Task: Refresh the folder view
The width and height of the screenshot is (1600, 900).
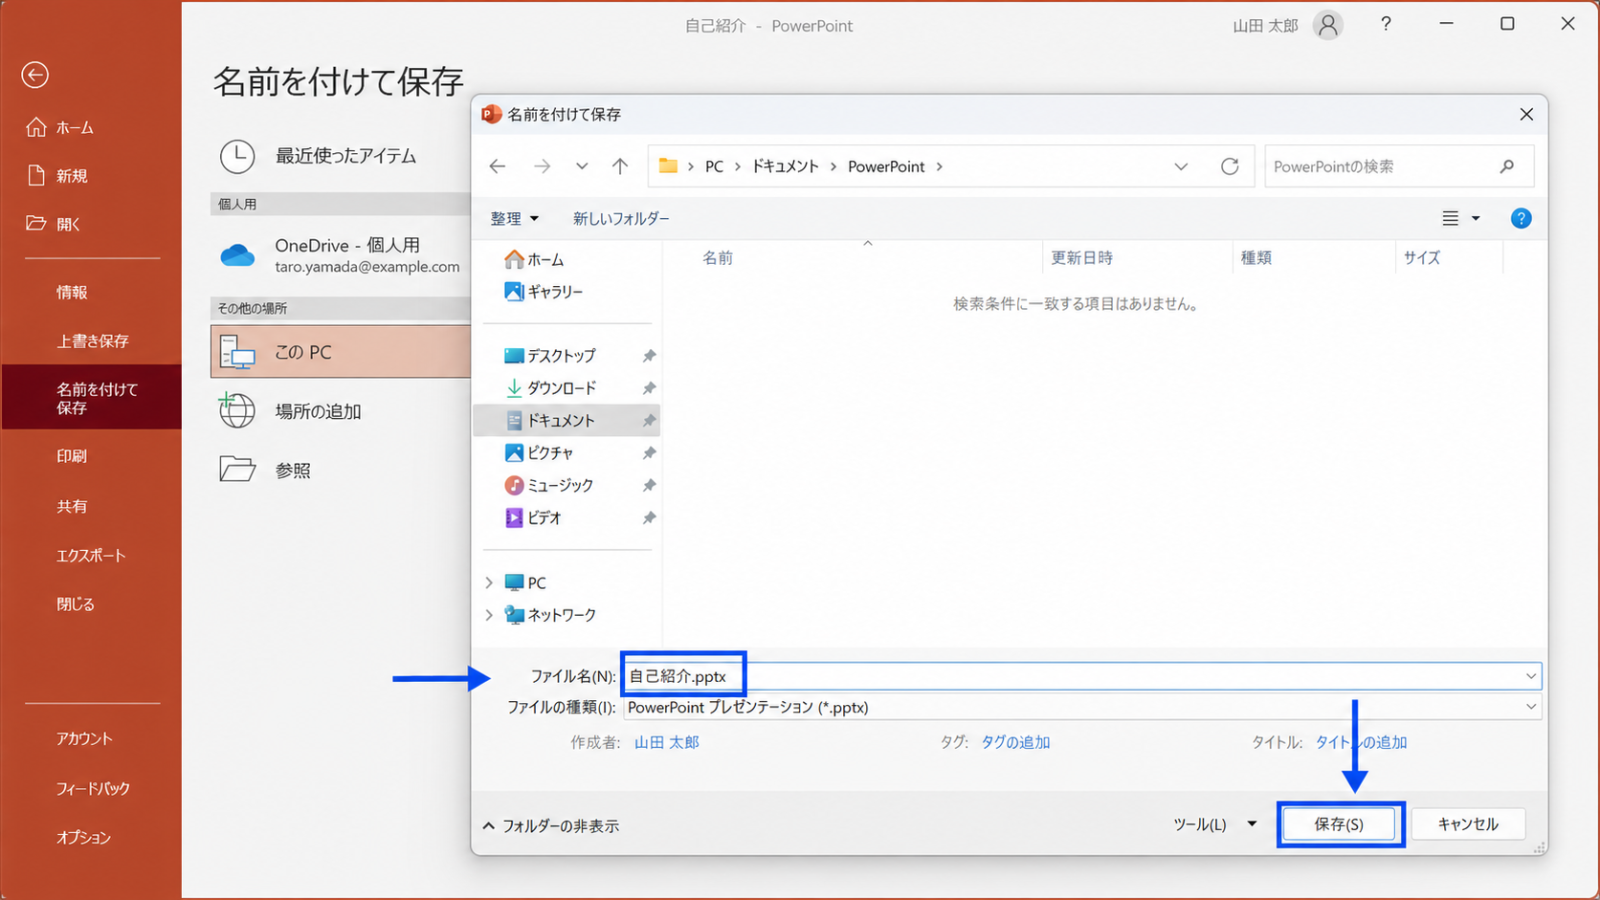Action: tap(1230, 166)
